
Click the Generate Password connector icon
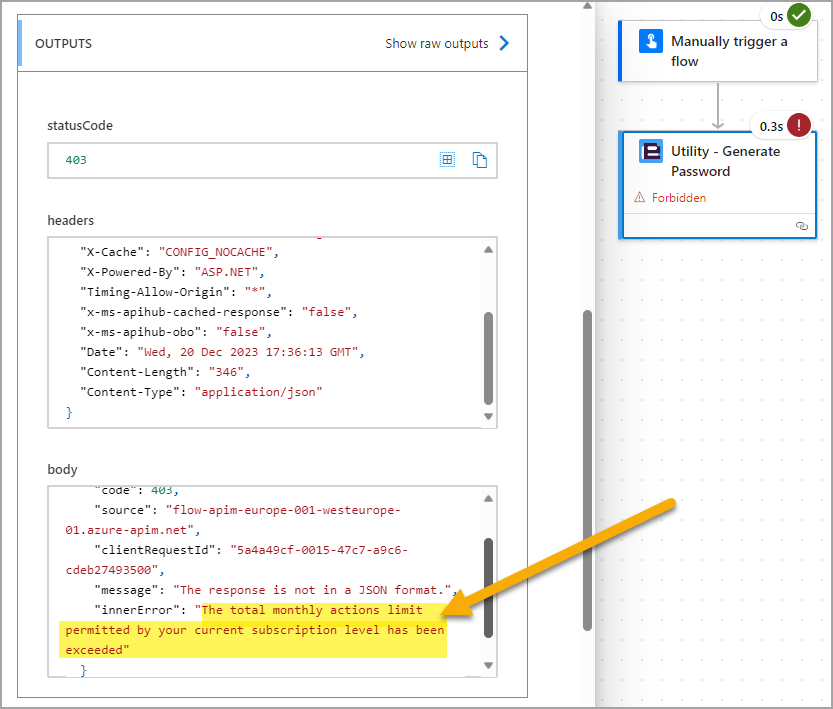click(x=651, y=151)
